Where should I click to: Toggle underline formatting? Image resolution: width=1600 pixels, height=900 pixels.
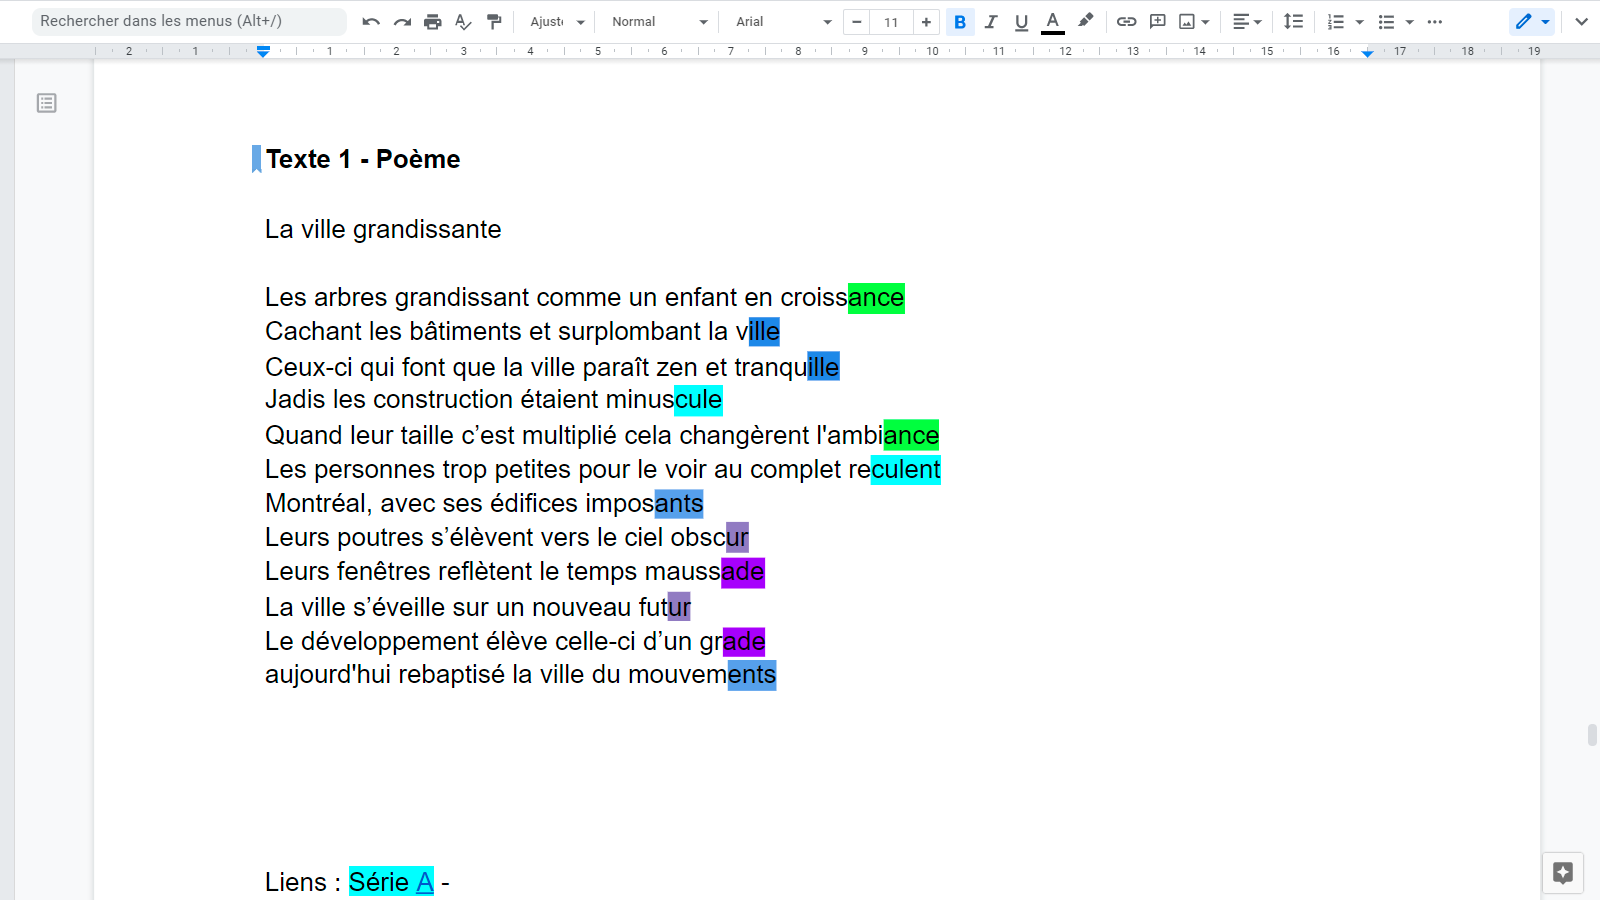click(1021, 21)
